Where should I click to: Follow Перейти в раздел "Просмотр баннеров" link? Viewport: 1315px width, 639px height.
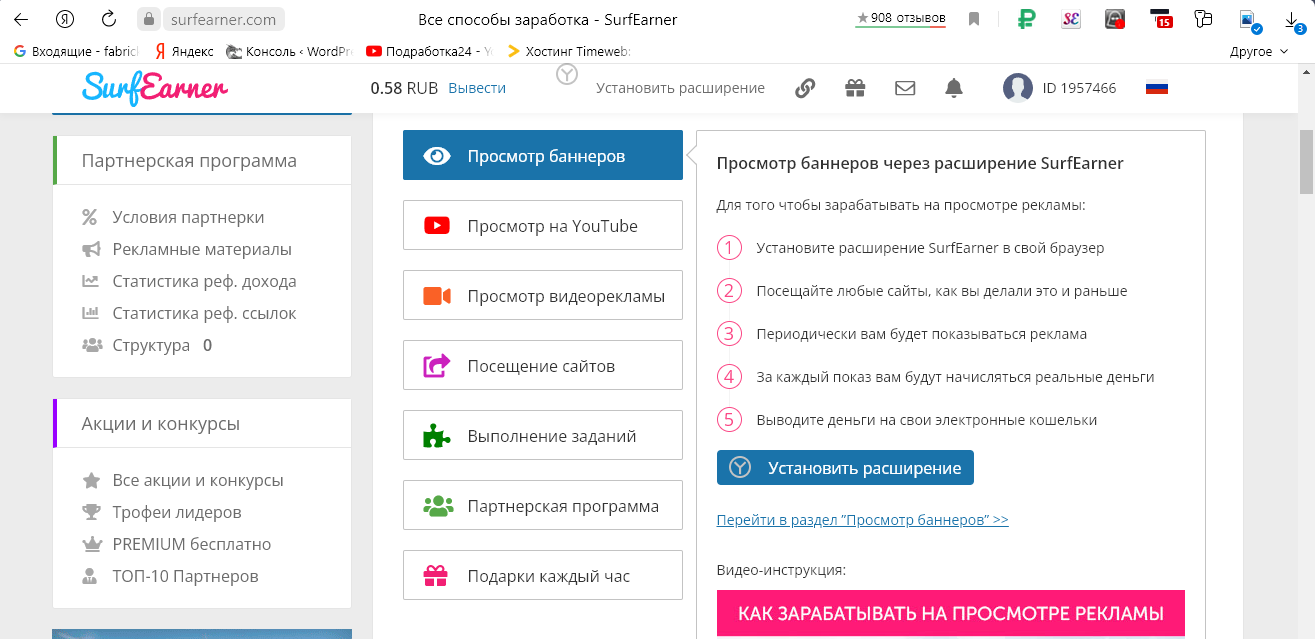tap(863, 520)
